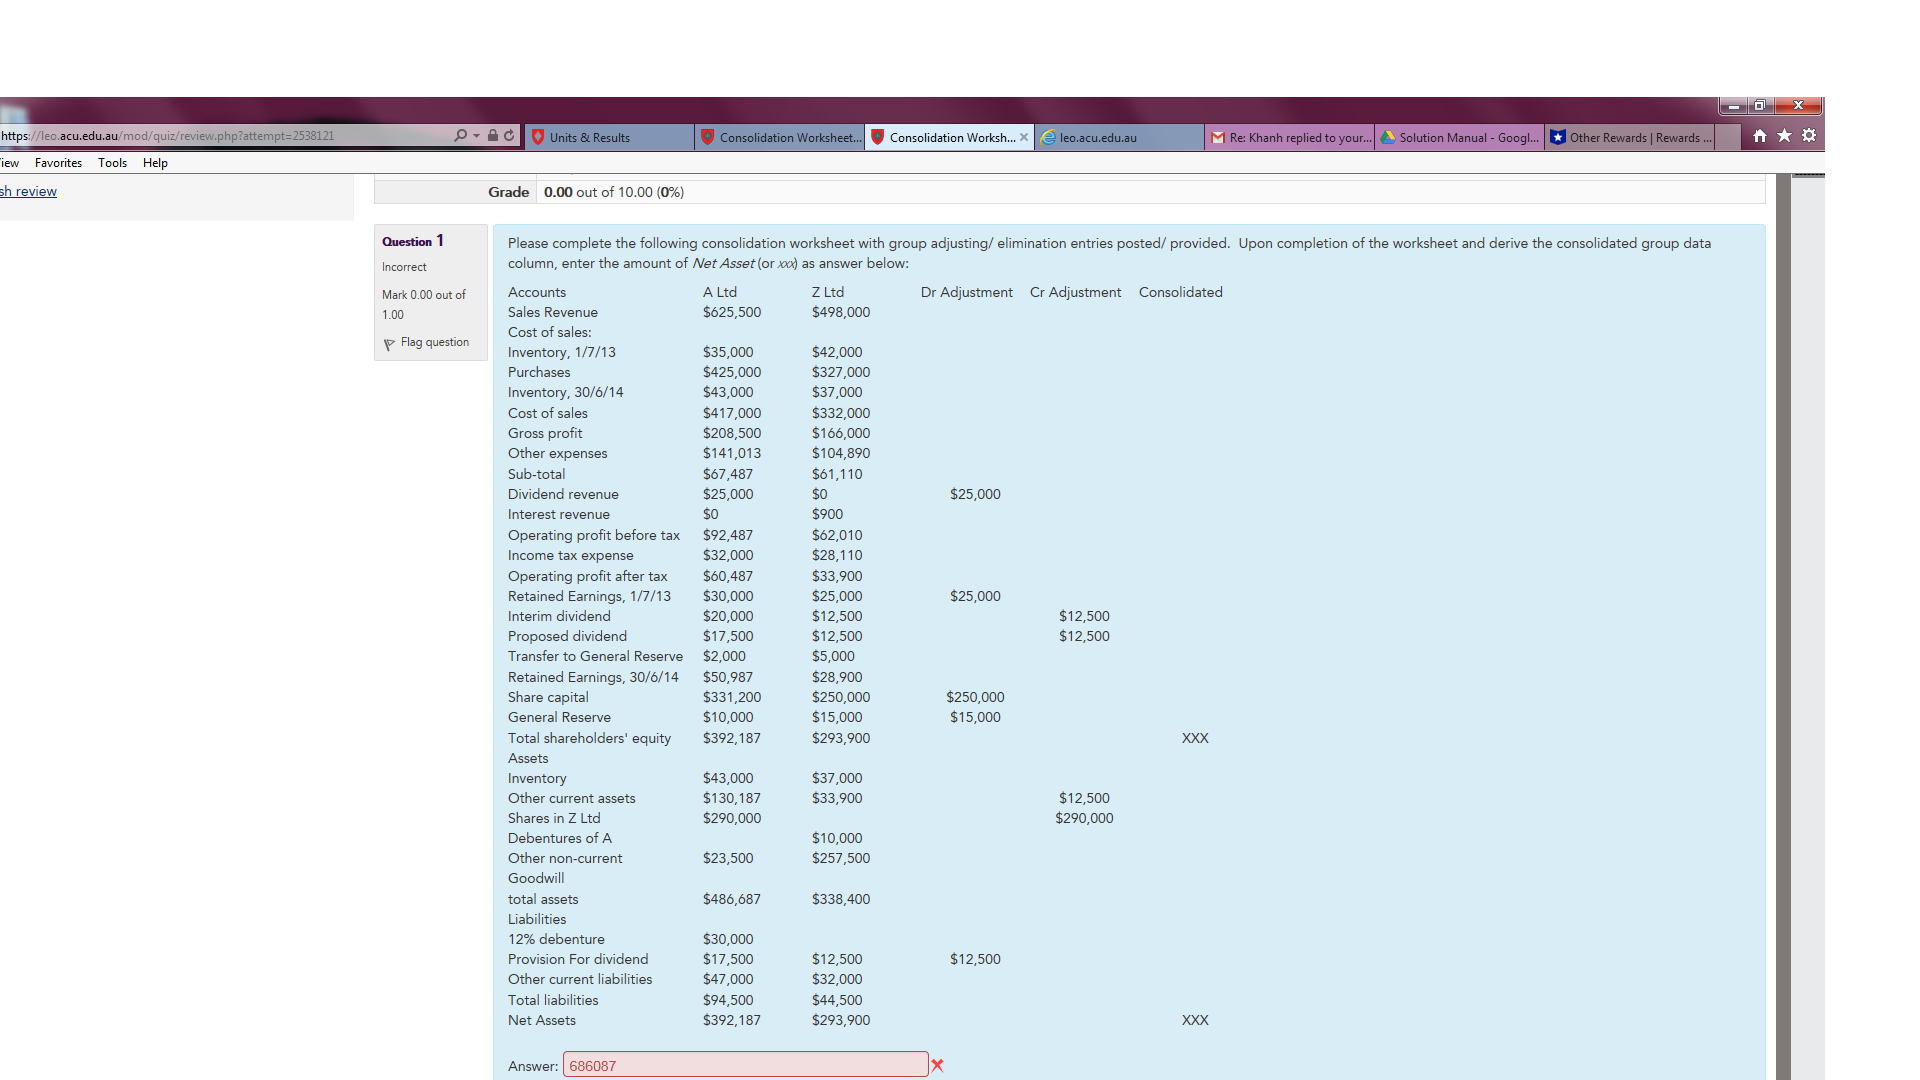This screenshot has height=1080, width=1920.
Task: Click the lock security icon in address bar
Action: point(491,135)
